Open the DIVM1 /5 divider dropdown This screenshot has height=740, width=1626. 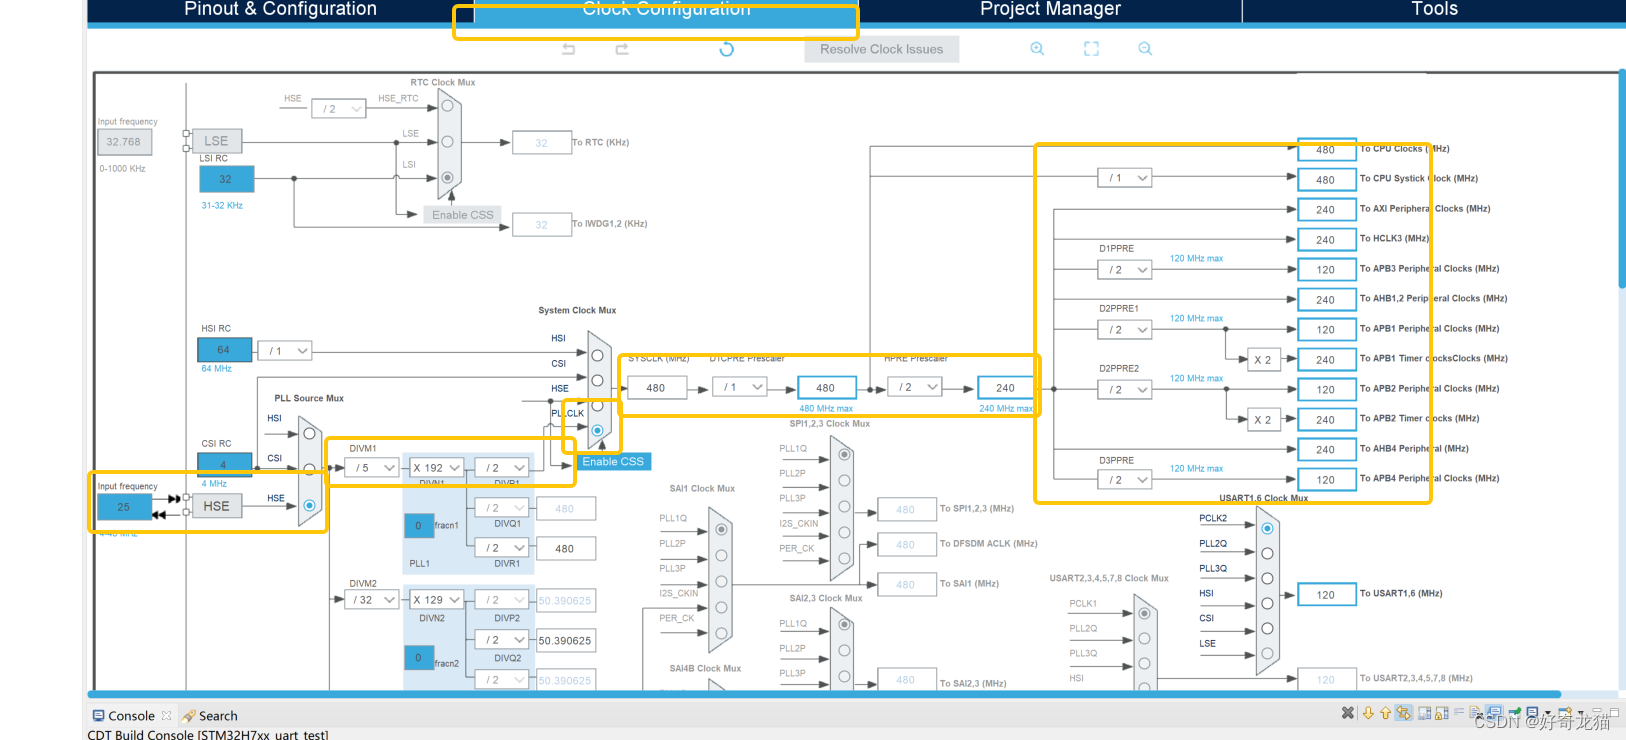coord(374,468)
